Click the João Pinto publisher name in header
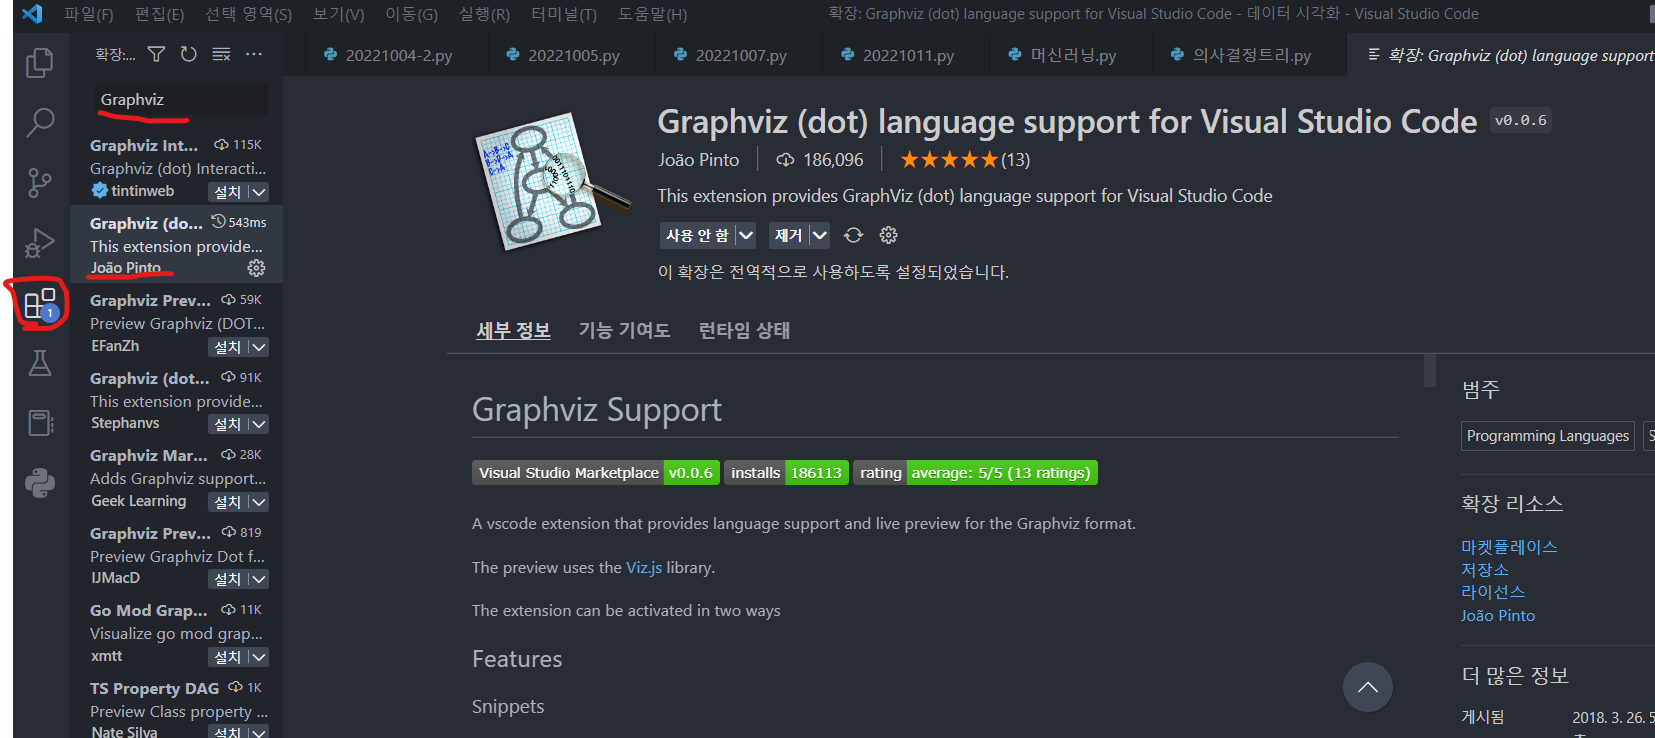 [x=698, y=160]
